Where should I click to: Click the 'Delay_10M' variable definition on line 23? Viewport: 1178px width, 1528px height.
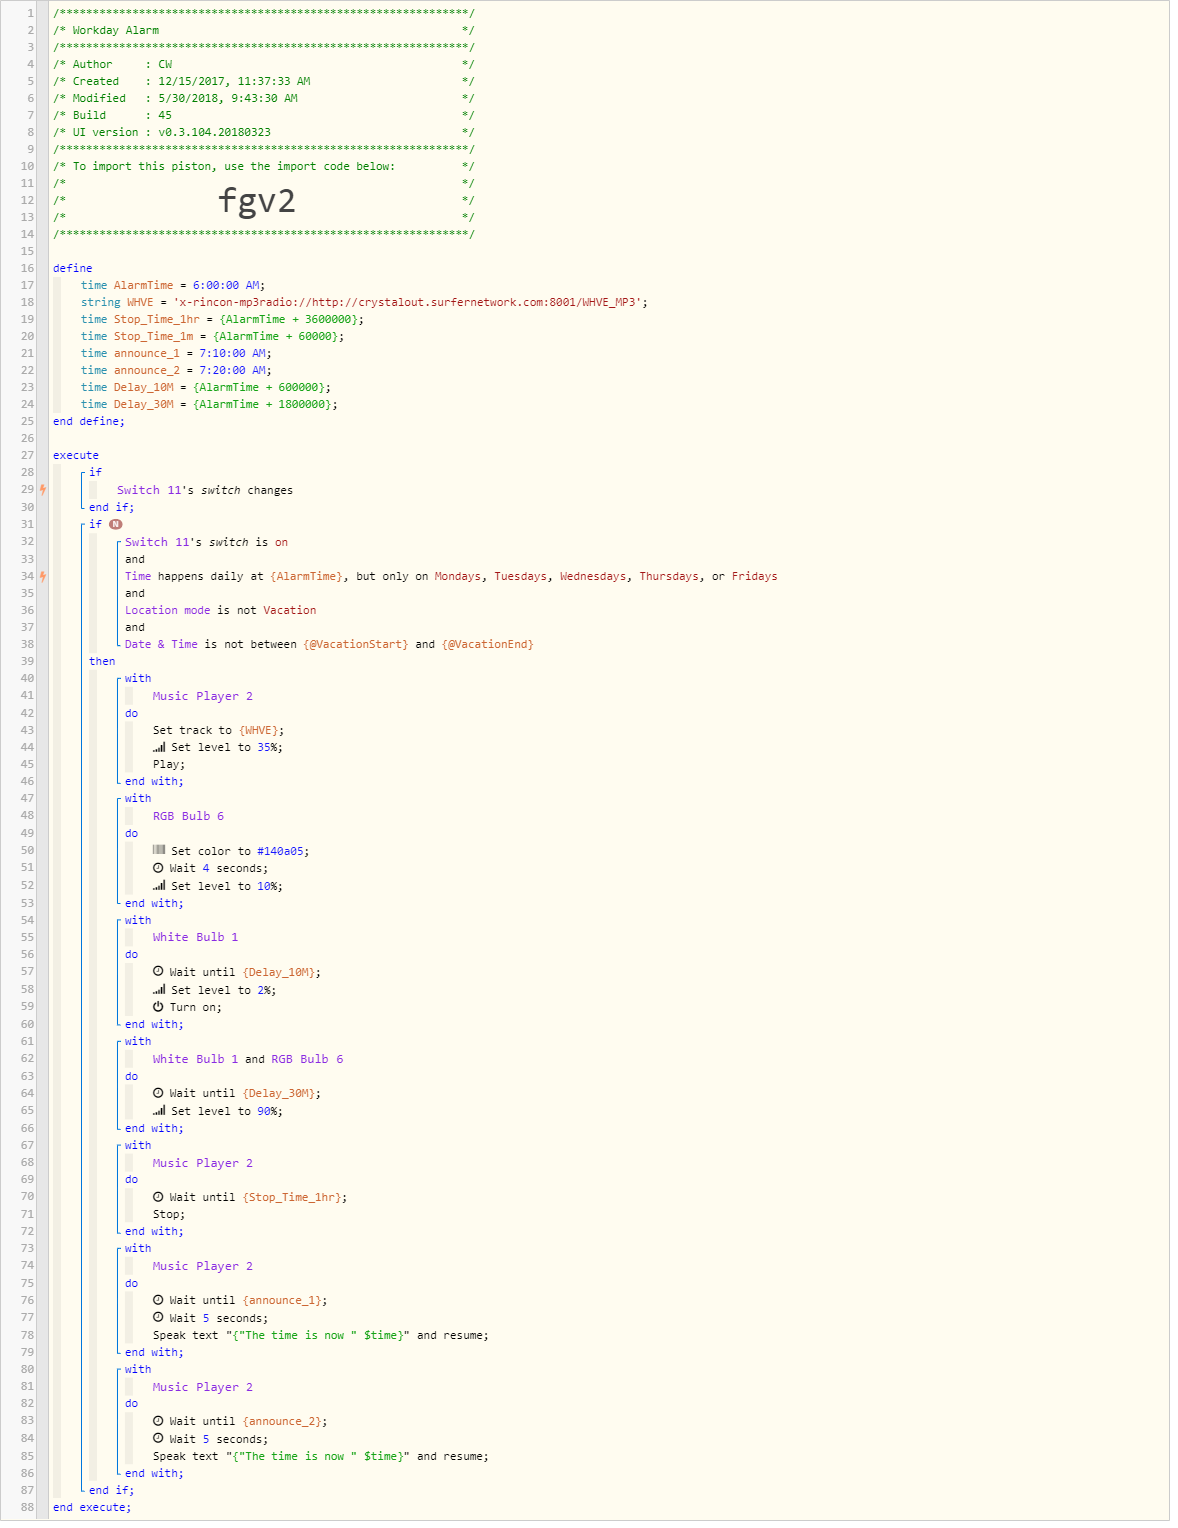[x=206, y=387]
